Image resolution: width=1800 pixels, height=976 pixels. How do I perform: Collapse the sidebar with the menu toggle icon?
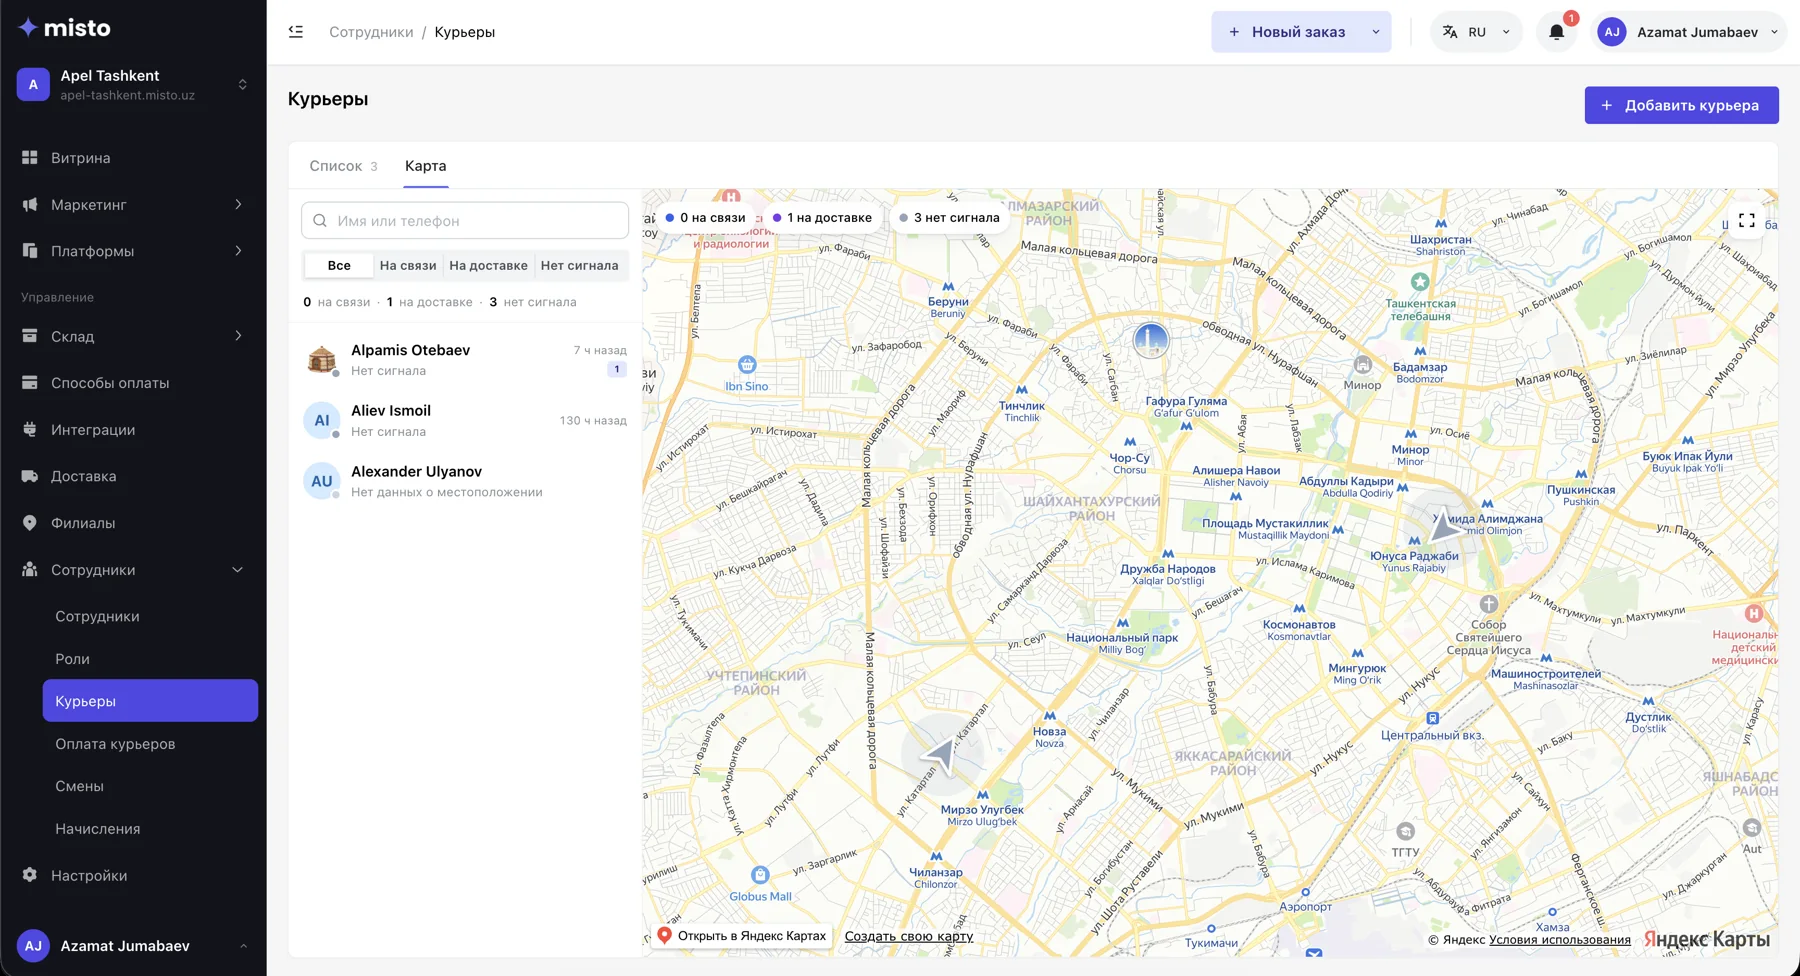click(296, 32)
